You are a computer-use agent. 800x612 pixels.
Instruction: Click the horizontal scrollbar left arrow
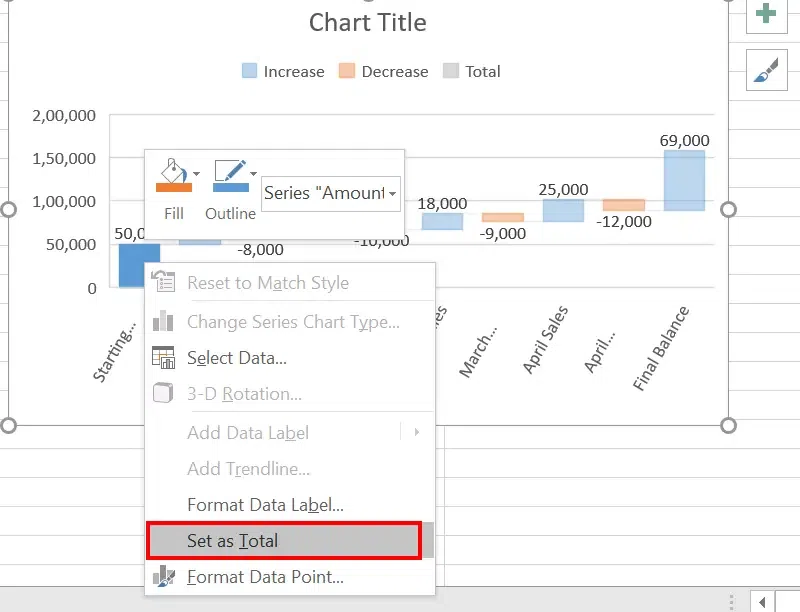762,602
